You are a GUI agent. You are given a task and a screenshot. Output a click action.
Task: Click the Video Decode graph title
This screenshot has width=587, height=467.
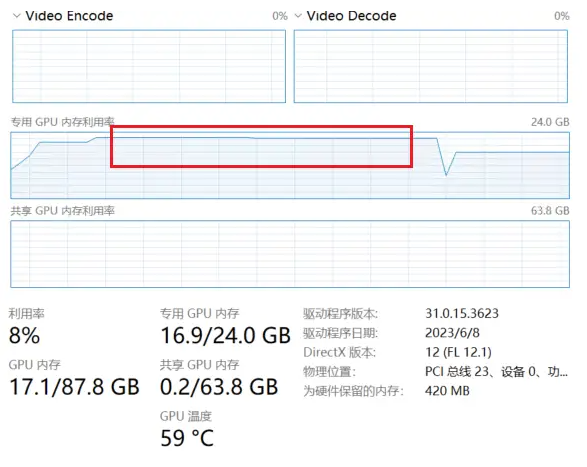(x=351, y=16)
